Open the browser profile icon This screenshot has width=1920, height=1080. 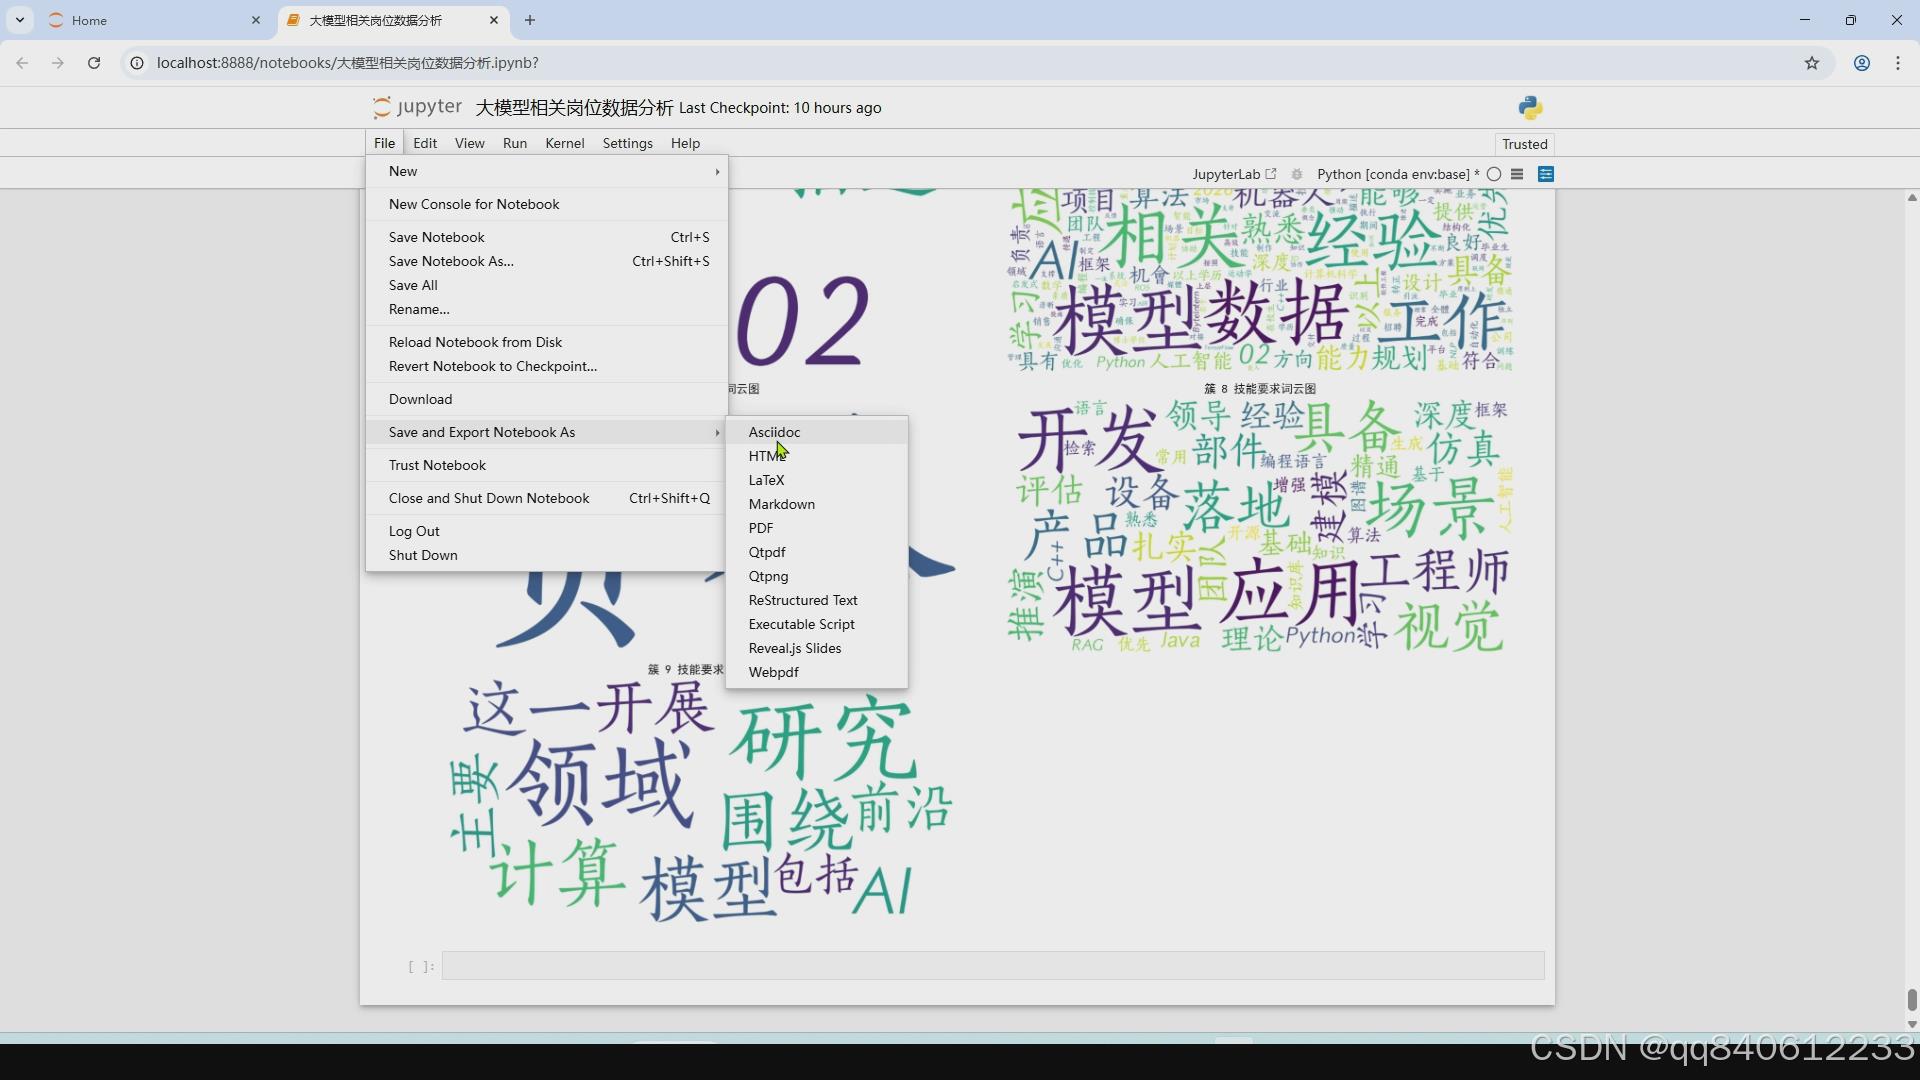[x=1862, y=63]
